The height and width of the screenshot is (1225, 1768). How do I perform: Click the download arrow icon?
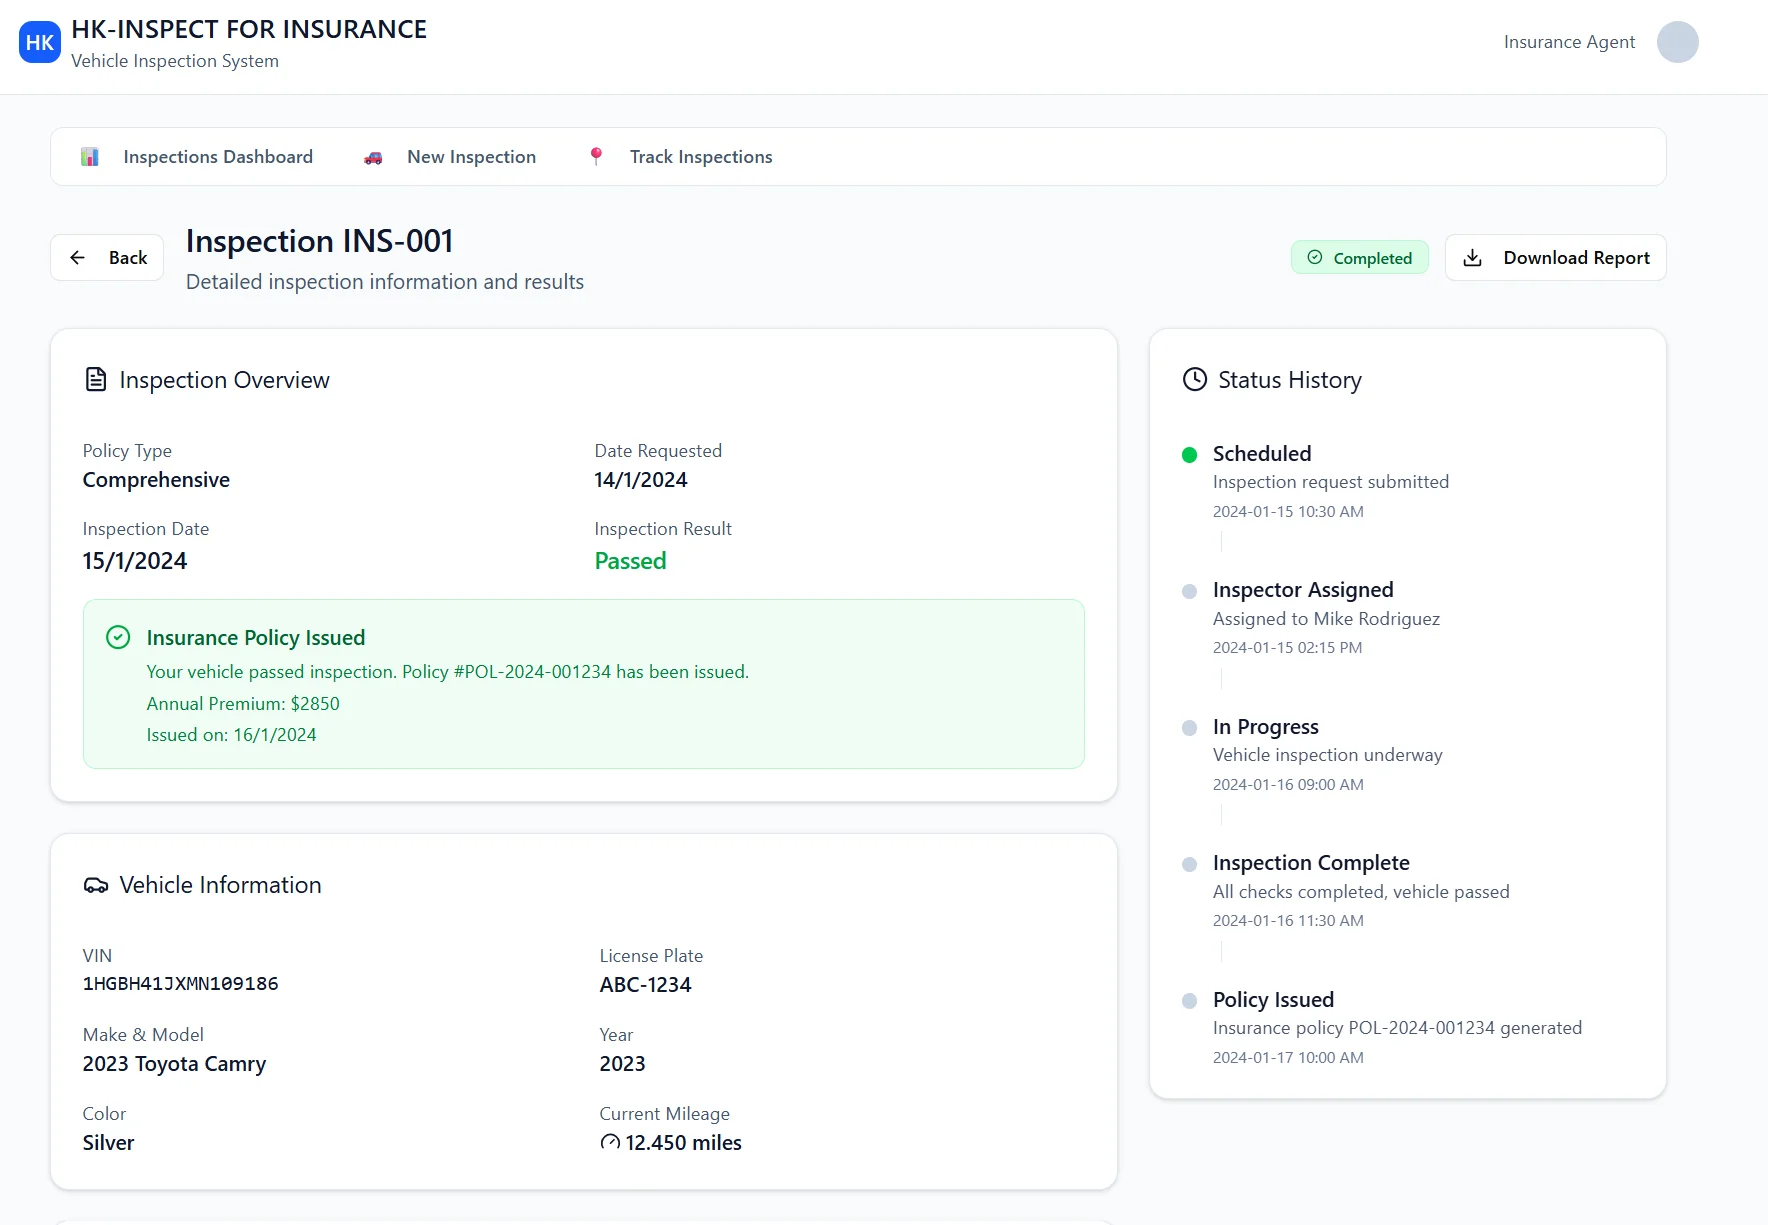(x=1472, y=258)
